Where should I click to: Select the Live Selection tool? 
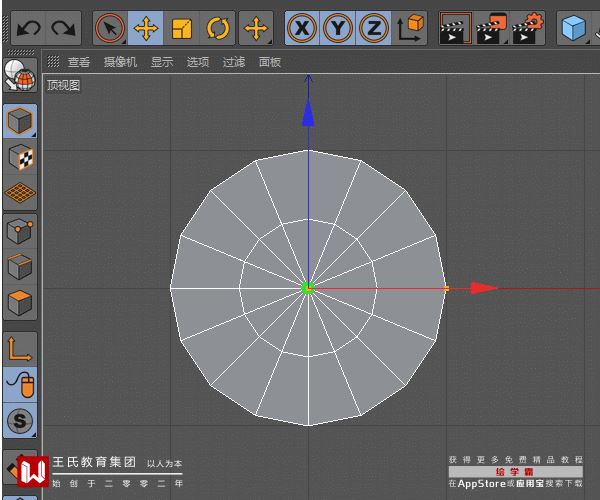110,28
